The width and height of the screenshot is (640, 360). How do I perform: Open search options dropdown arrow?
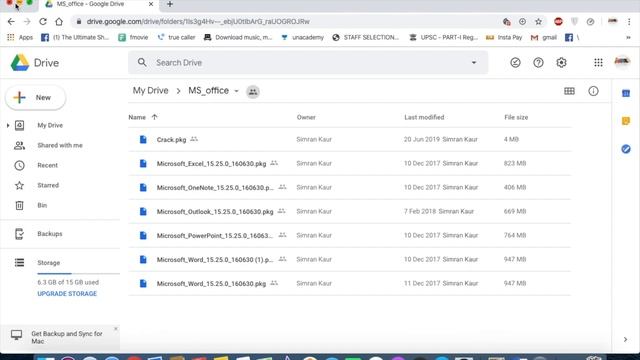click(473, 62)
